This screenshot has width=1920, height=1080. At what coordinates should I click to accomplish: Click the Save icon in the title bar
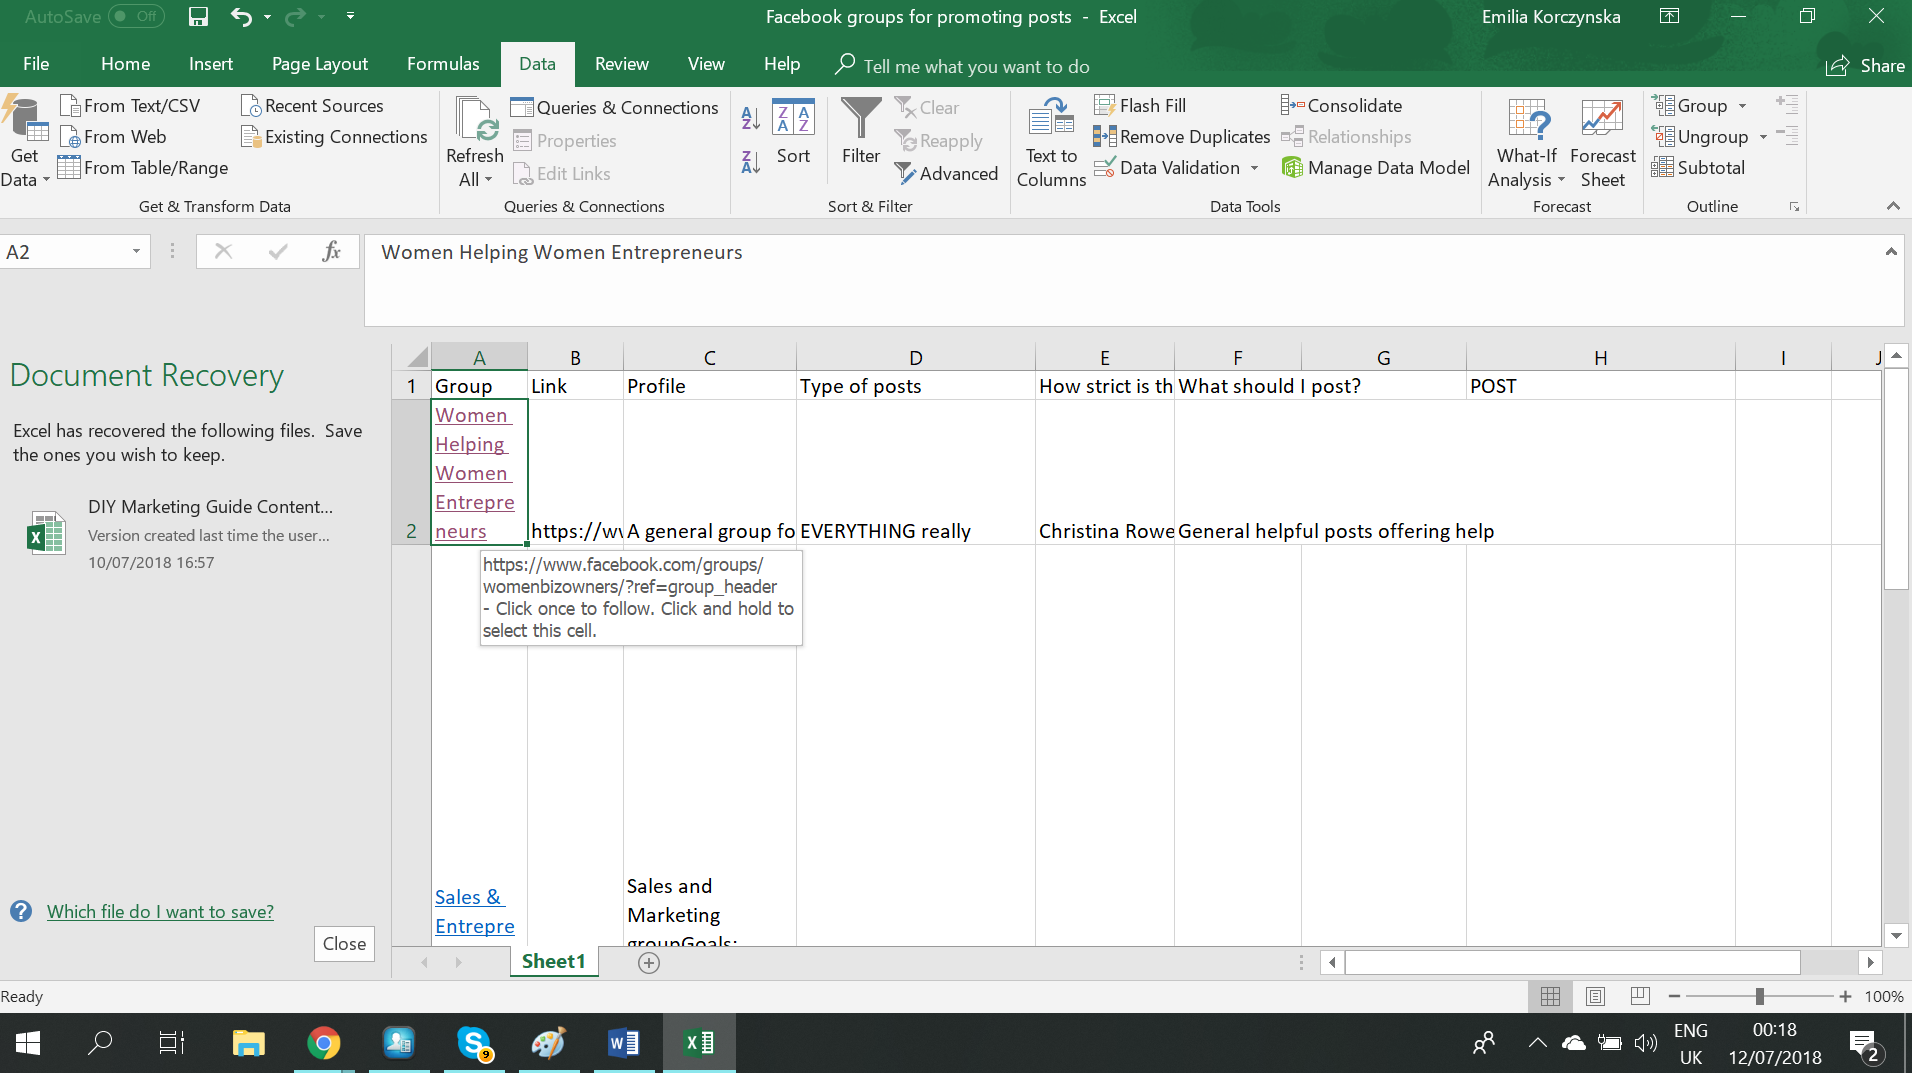coord(198,17)
